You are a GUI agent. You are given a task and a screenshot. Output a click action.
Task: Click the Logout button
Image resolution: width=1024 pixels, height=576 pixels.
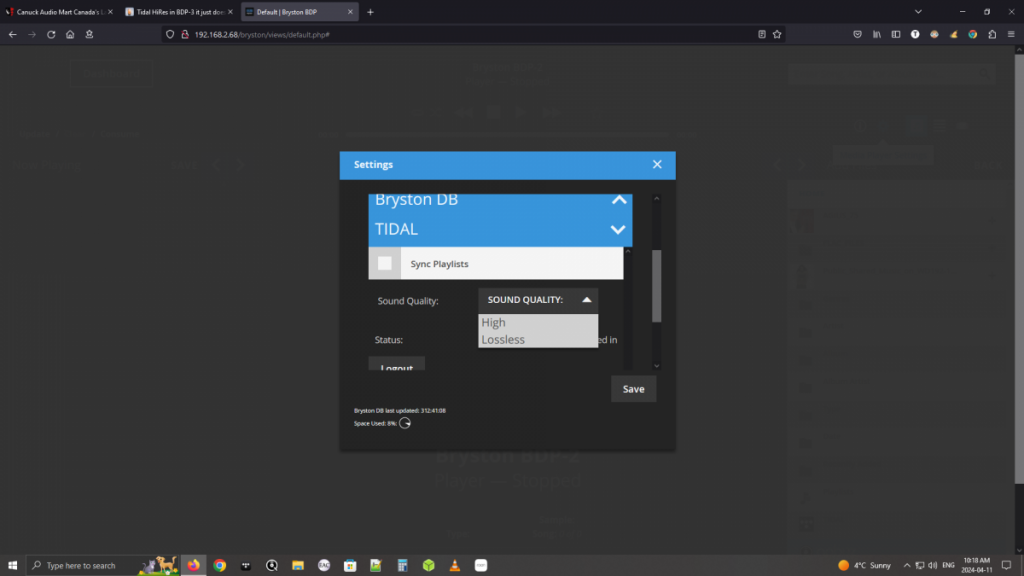tap(396, 364)
